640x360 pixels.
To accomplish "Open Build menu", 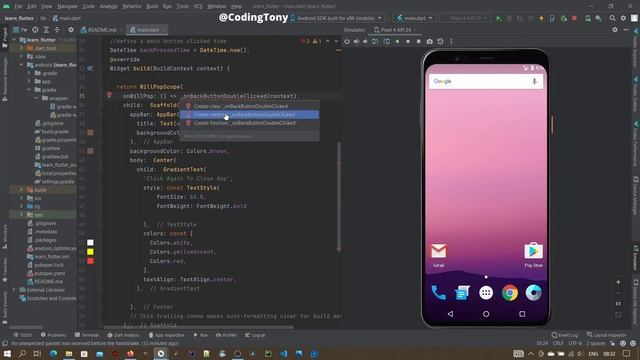I will point(152,7).
